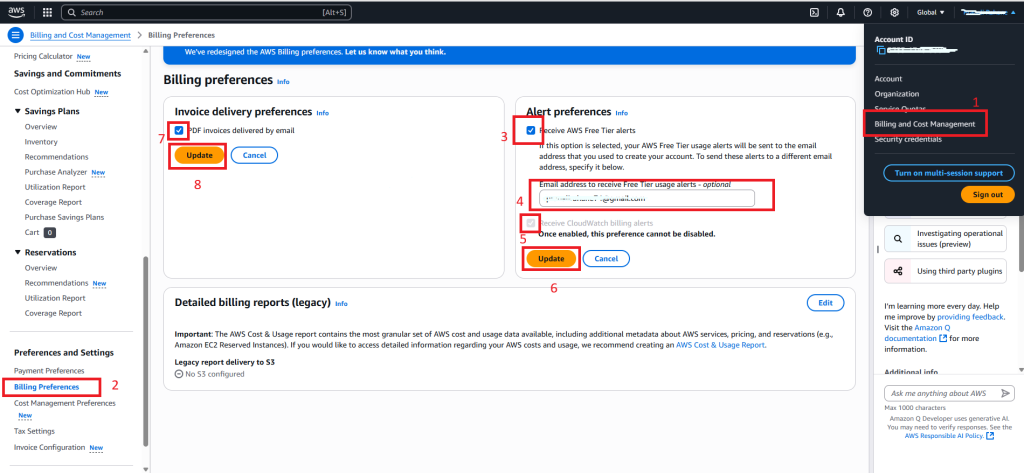Click Update under Invoice delivery preferences
This screenshot has height=473, width=1024.
[x=199, y=155]
